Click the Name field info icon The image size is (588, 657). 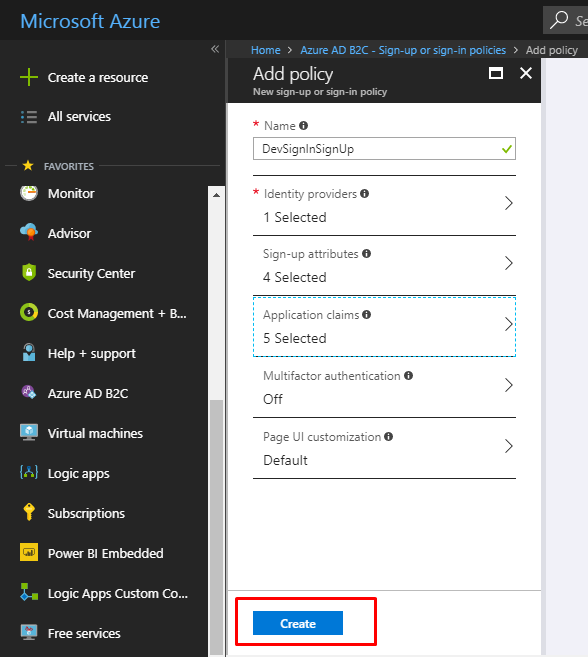pos(303,126)
